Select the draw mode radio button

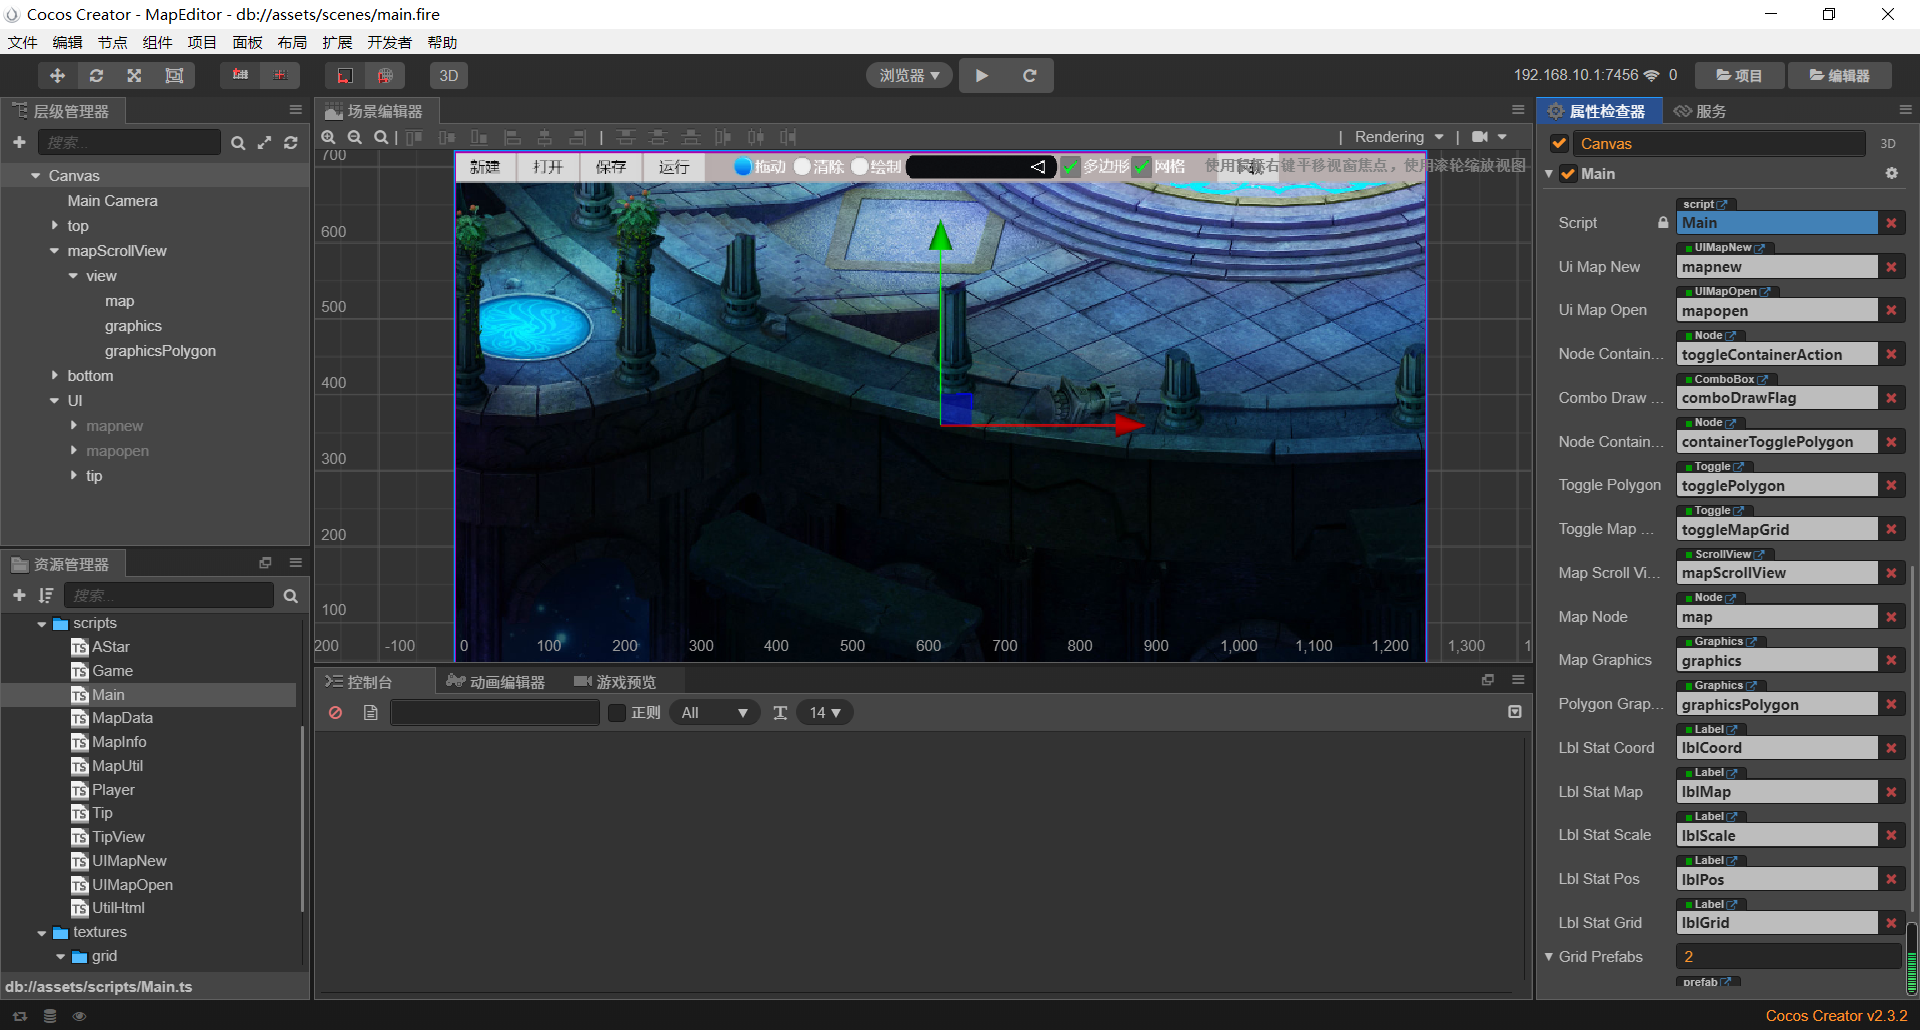pos(859,167)
